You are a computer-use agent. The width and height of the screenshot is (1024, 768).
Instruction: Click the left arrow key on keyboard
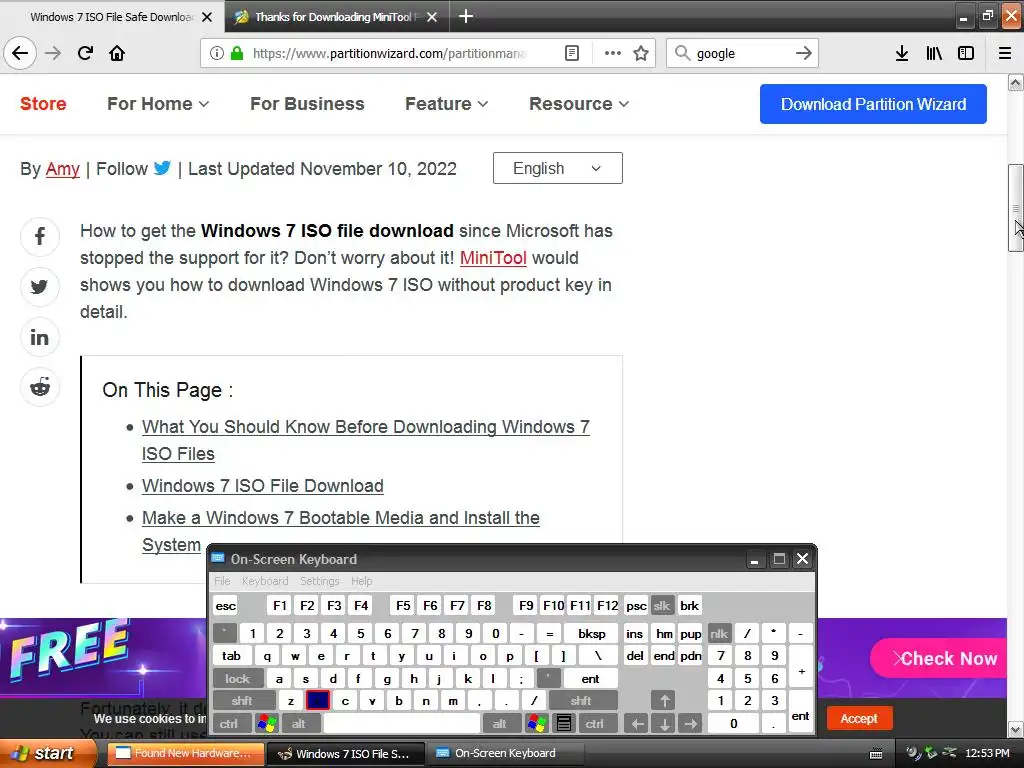click(x=637, y=723)
